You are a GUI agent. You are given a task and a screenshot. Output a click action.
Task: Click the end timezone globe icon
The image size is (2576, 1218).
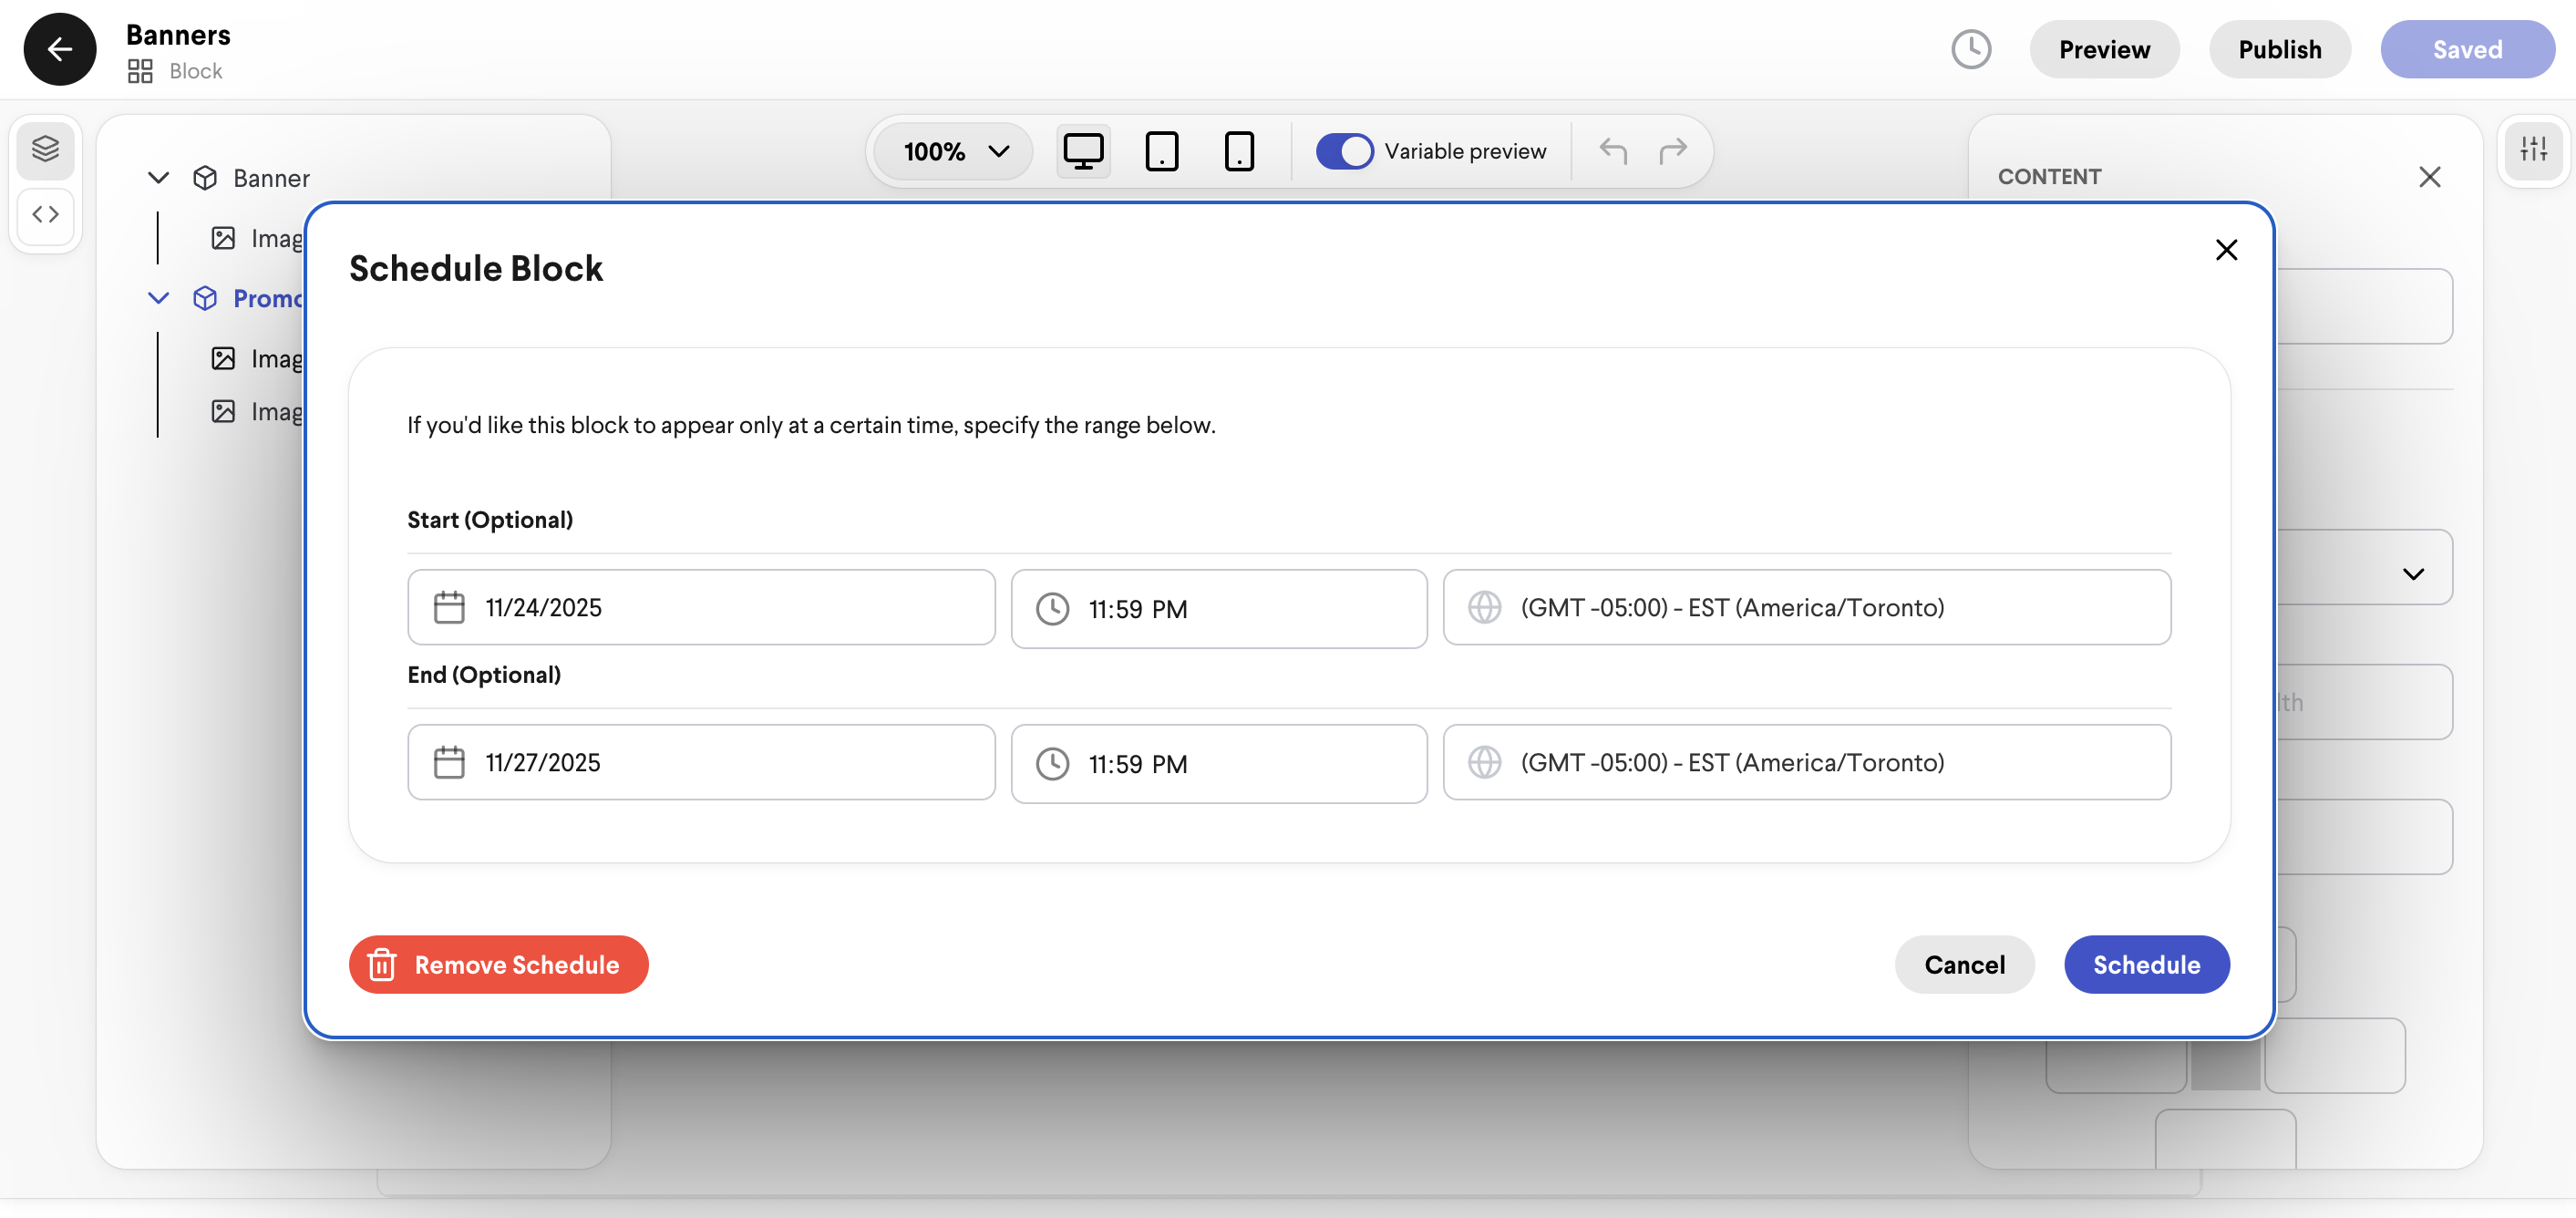click(x=1484, y=762)
